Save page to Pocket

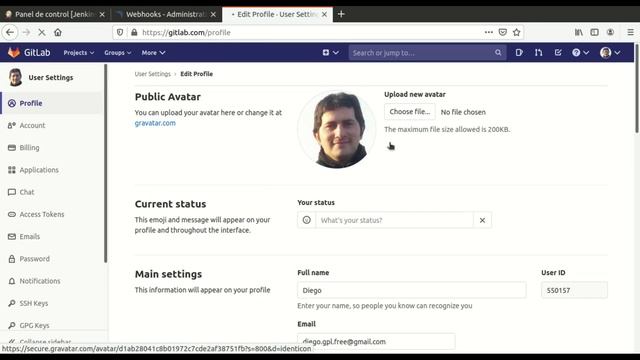pos(503,32)
